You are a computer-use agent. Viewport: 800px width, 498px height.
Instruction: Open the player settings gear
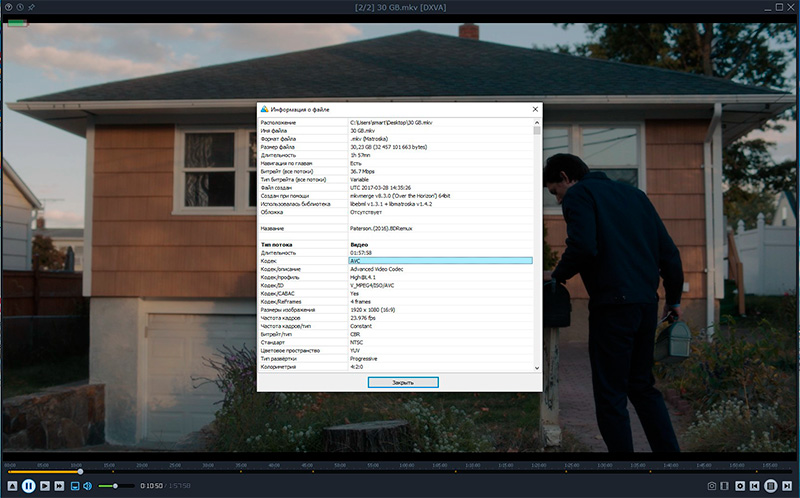[x=740, y=485]
